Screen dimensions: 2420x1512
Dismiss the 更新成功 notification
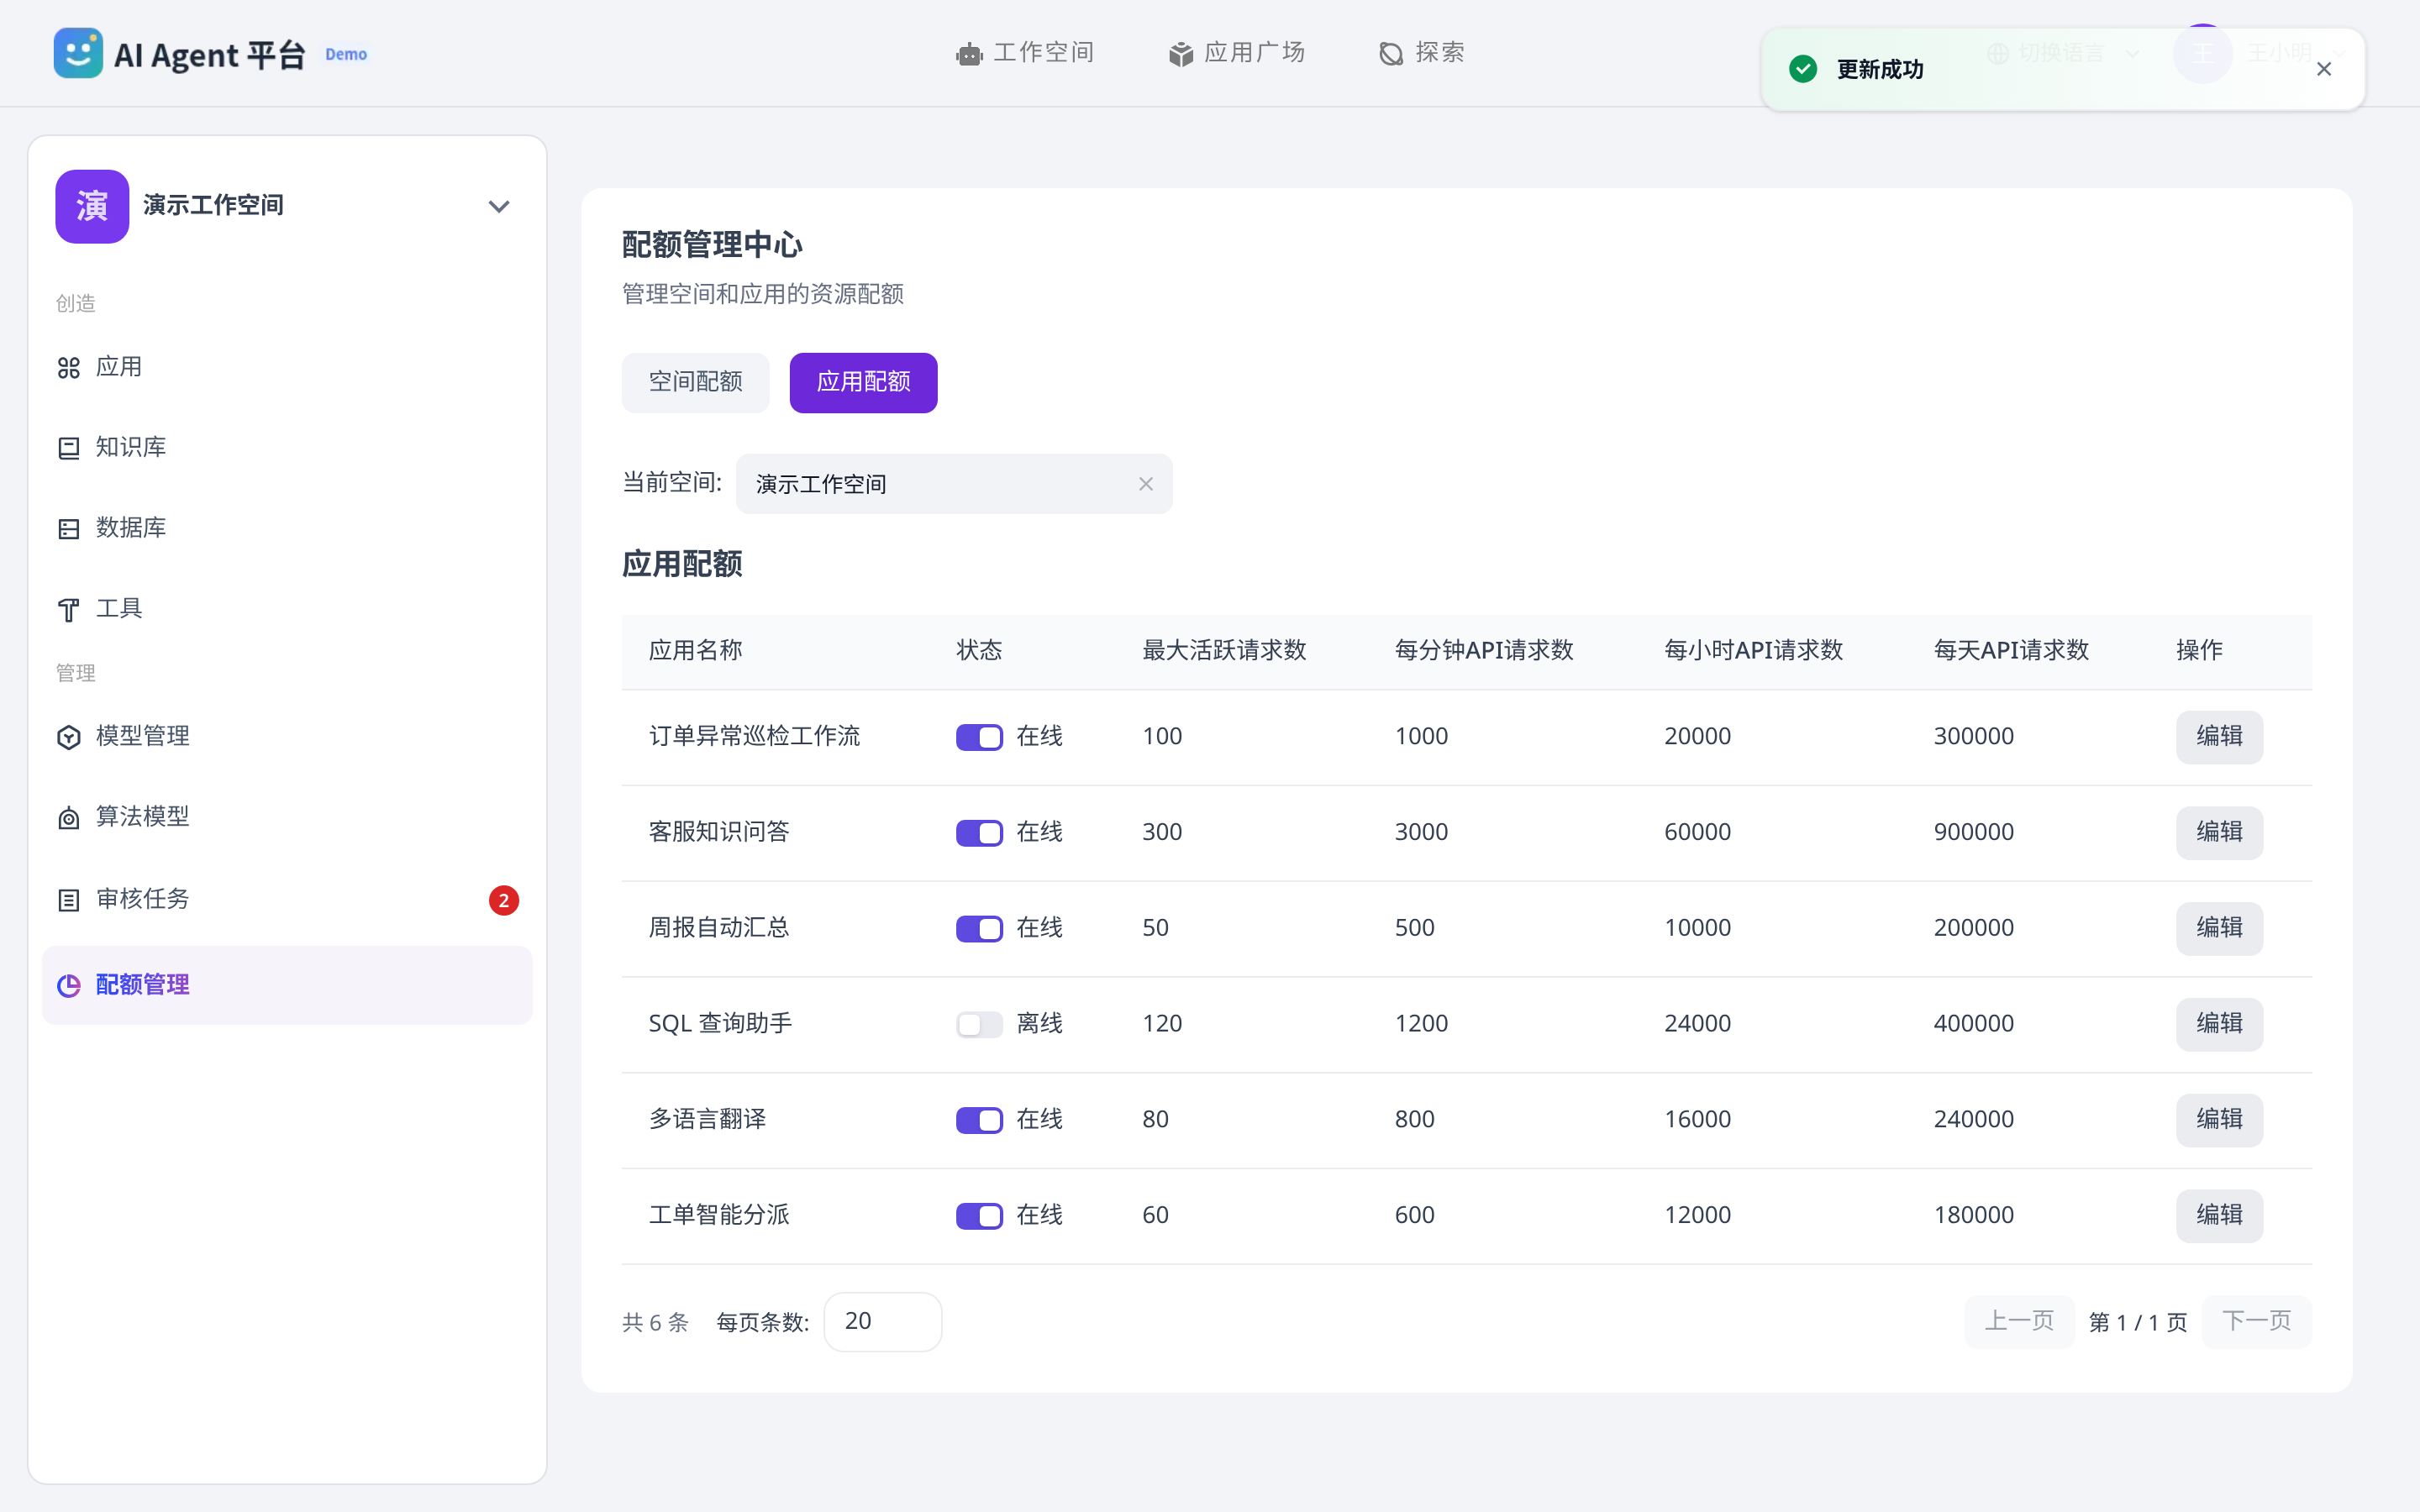click(2324, 69)
